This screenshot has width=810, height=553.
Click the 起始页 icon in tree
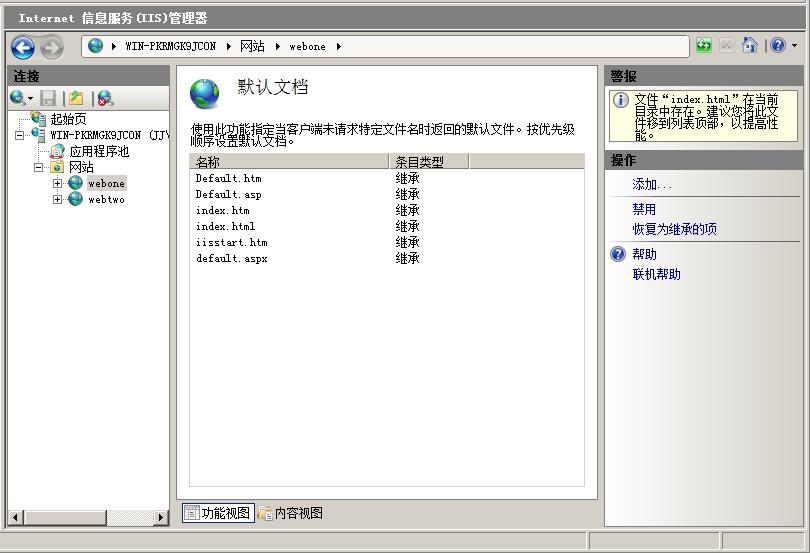pyautogui.click(x=39, y=118)
